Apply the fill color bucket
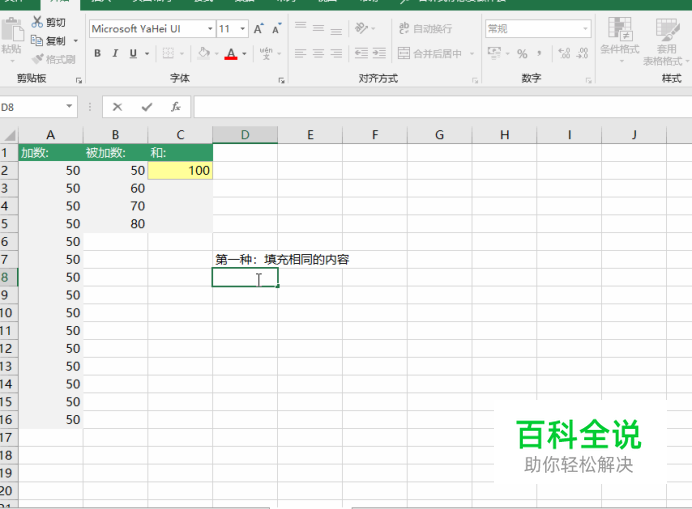Screen dimensions: 692x509 click(x=203, y=53)
